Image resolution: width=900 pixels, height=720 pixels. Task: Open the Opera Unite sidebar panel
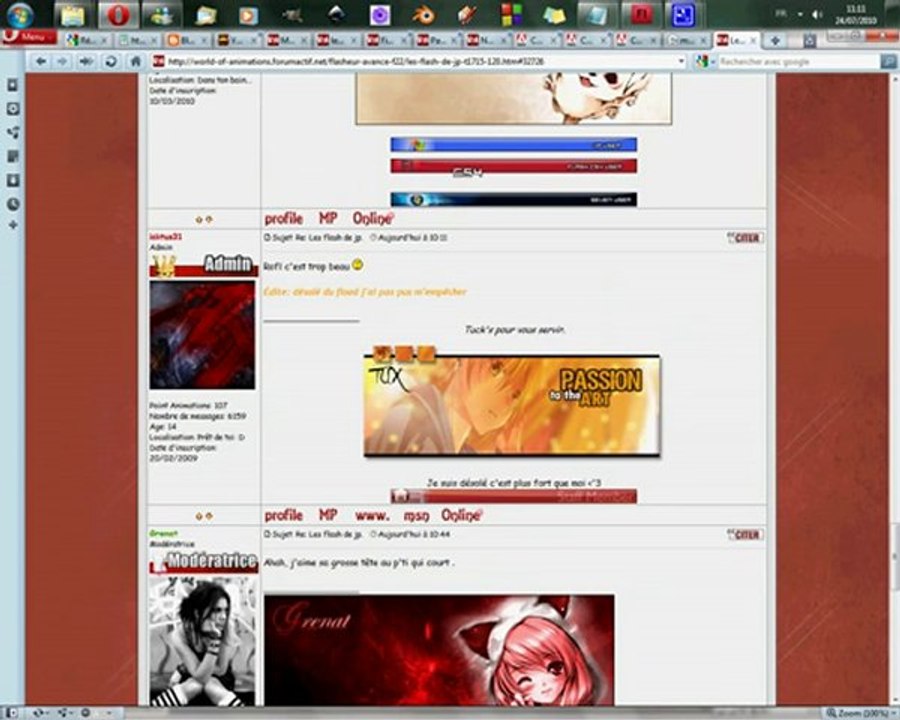pos(13,133)
